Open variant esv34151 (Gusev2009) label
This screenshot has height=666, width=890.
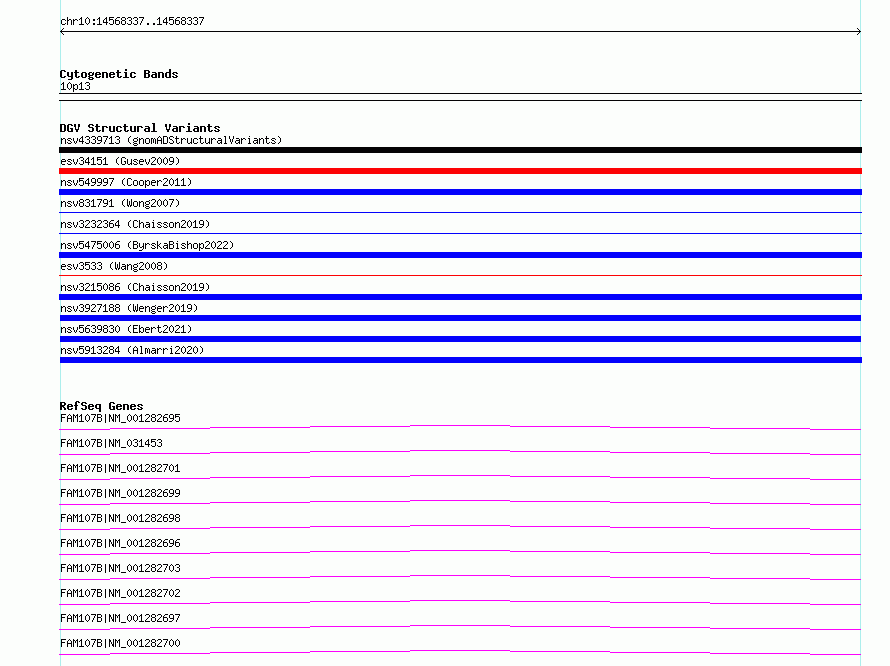[120, 161]
